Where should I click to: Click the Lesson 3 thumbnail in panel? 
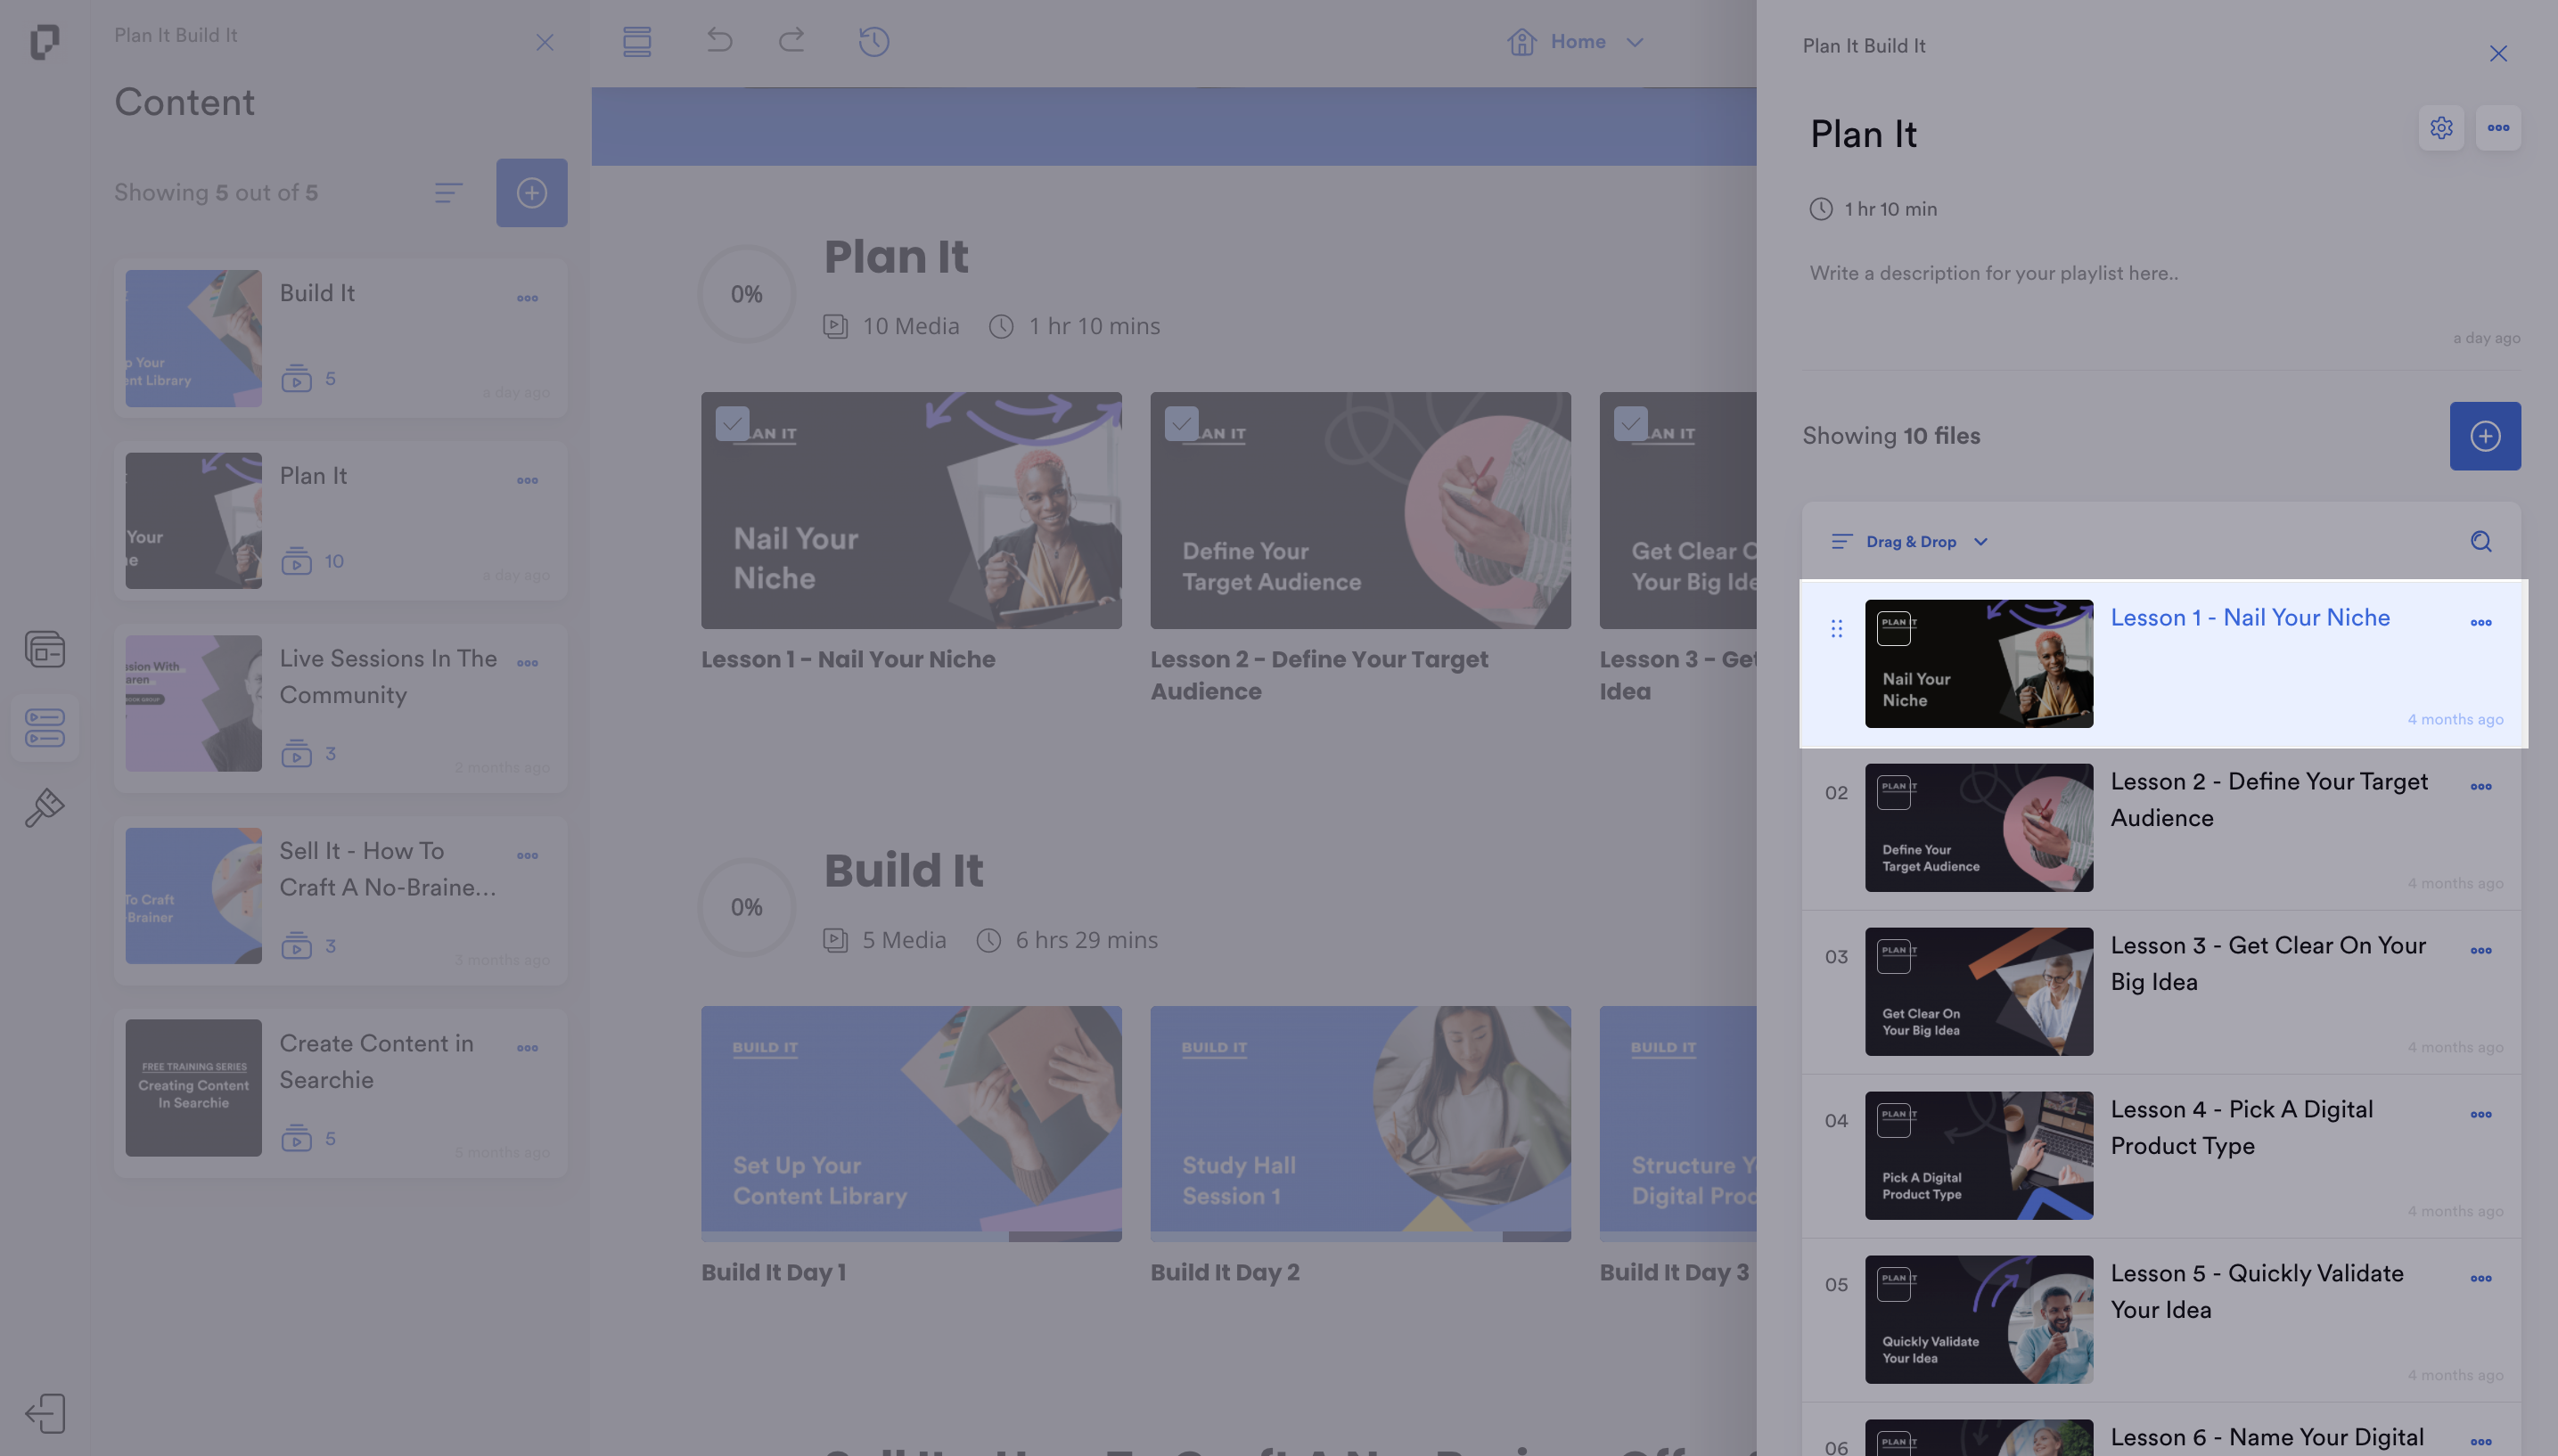pos(1978,992)
